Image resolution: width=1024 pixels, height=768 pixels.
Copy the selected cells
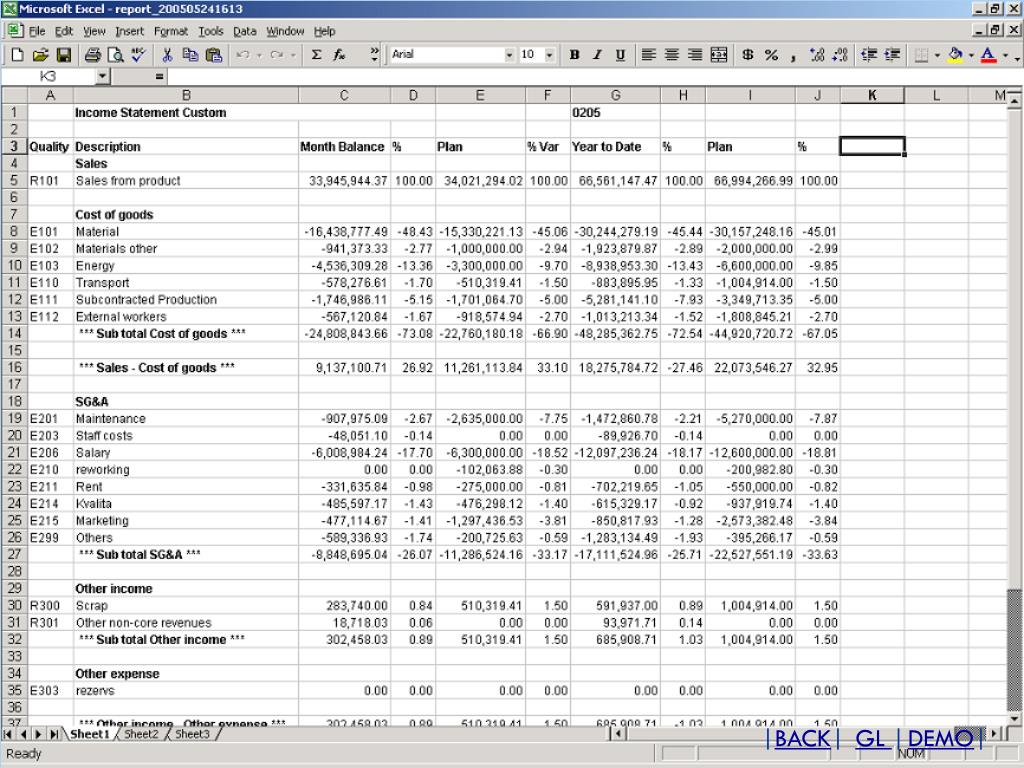click(x=190, y=55)
